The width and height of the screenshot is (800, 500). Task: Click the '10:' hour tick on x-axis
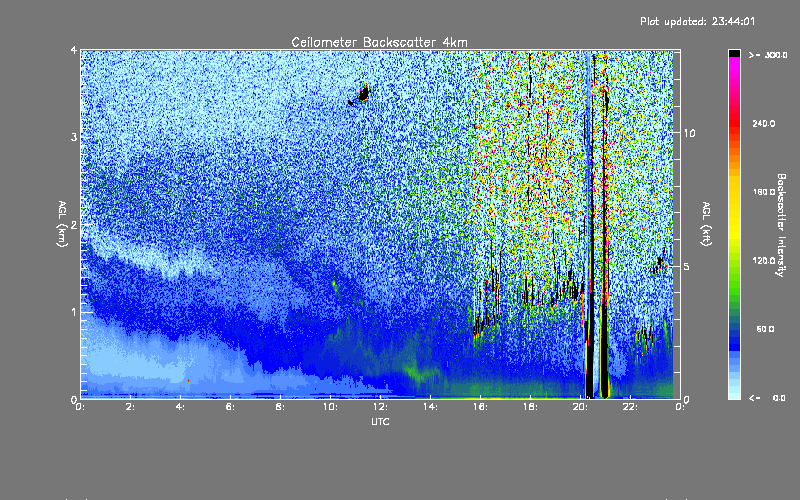point(330,407)
